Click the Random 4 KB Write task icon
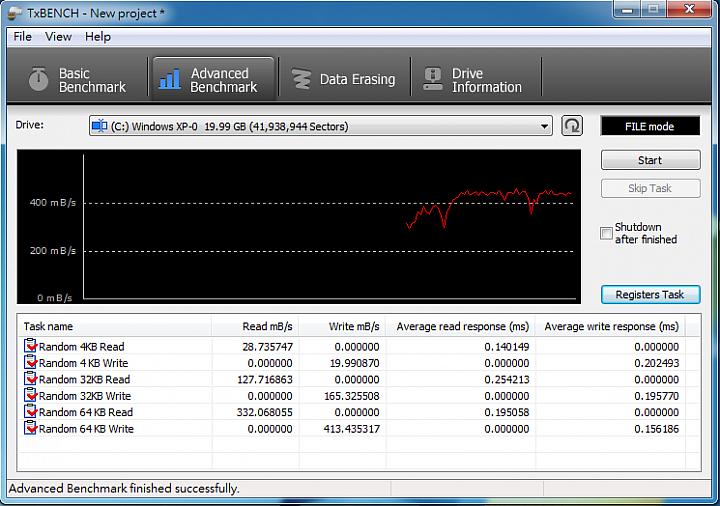720x506 pixels. point(30,362)
